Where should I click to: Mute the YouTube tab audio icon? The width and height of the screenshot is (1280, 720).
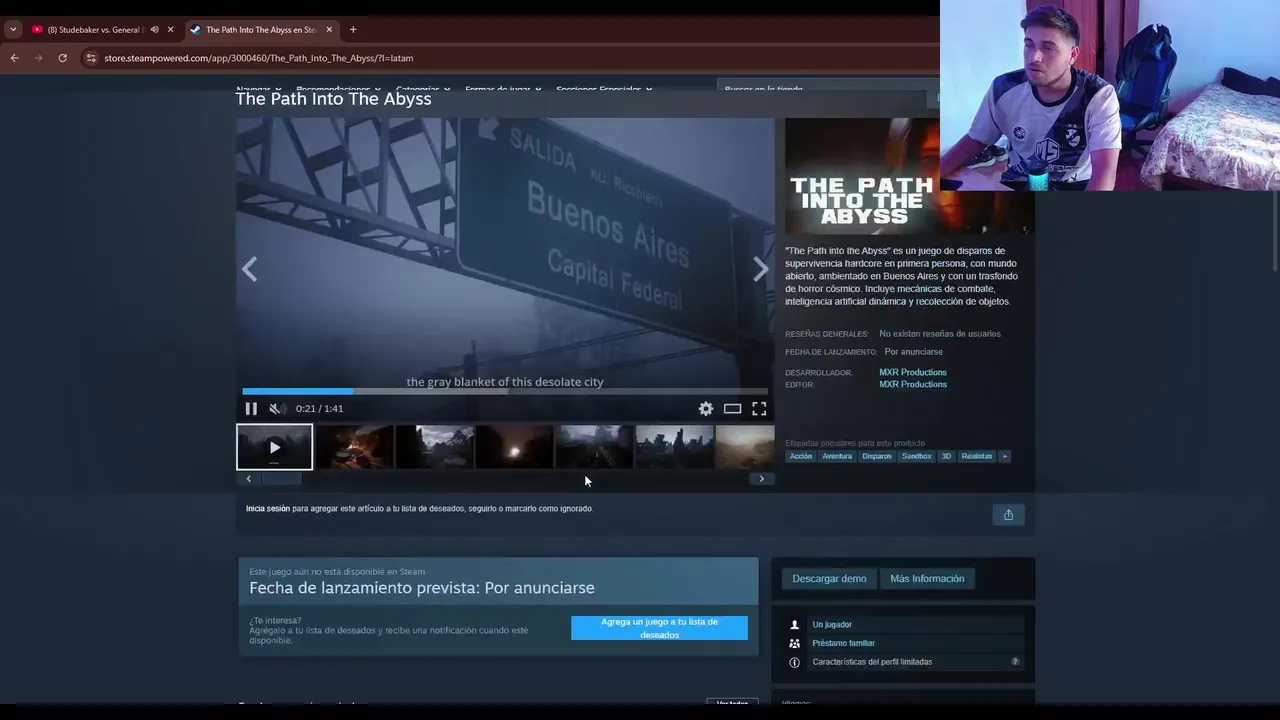click(154, 30)
